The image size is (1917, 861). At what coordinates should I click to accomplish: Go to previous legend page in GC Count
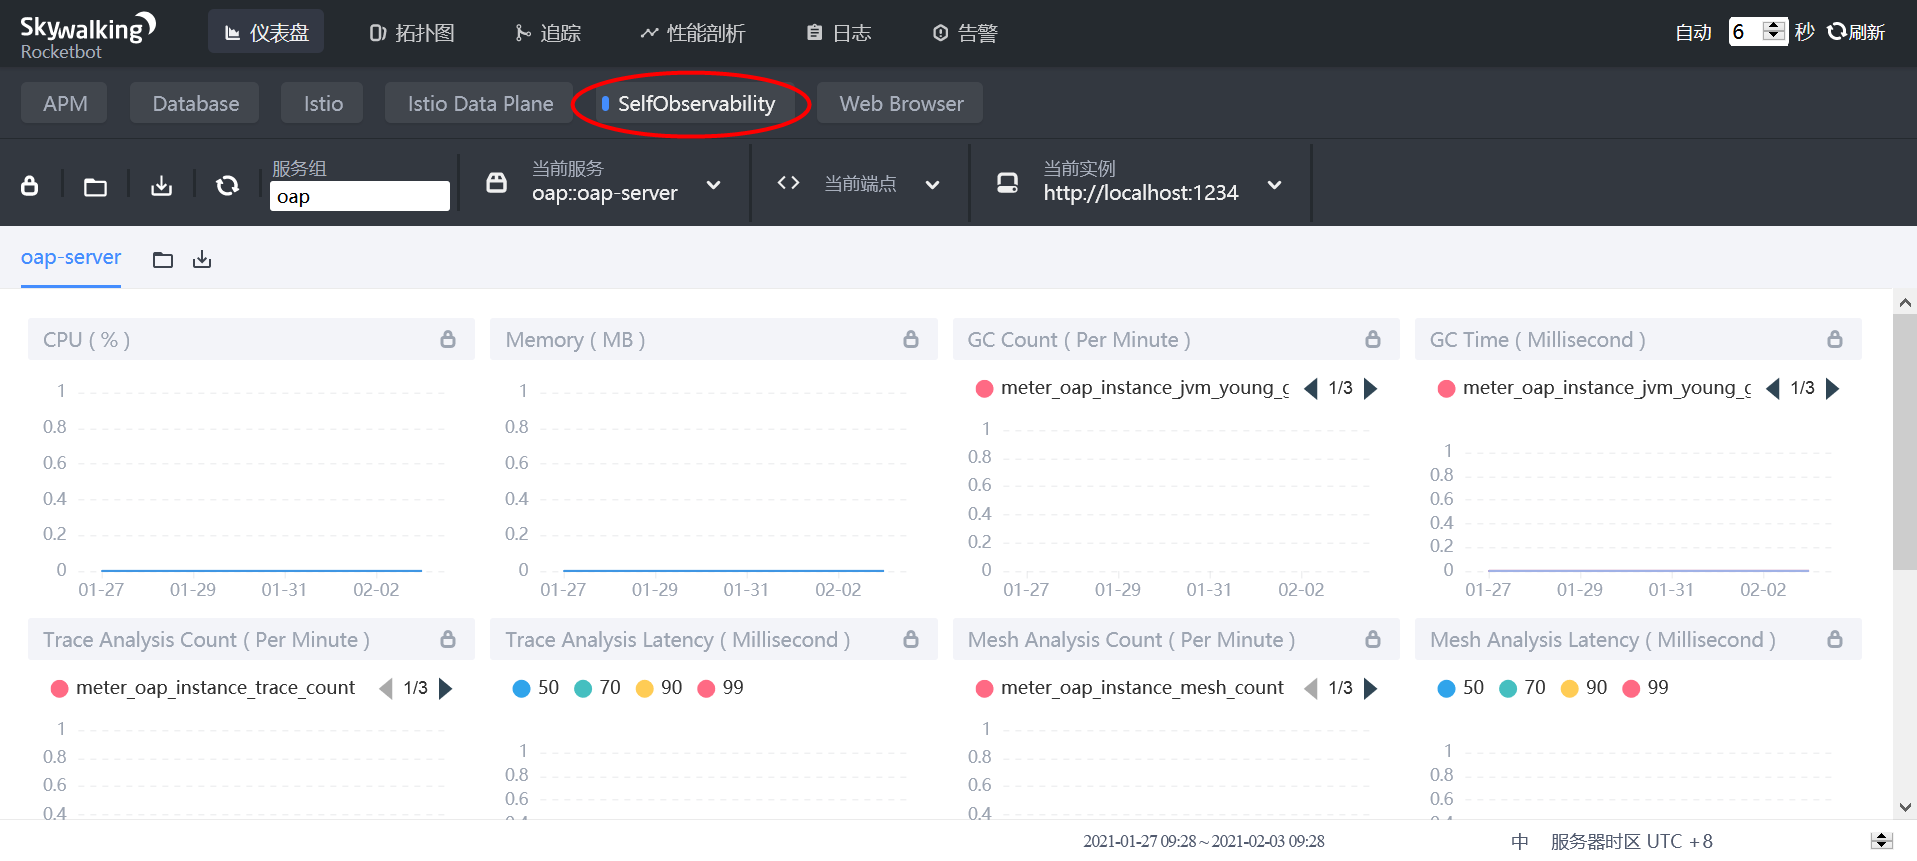coord(1311,388)
